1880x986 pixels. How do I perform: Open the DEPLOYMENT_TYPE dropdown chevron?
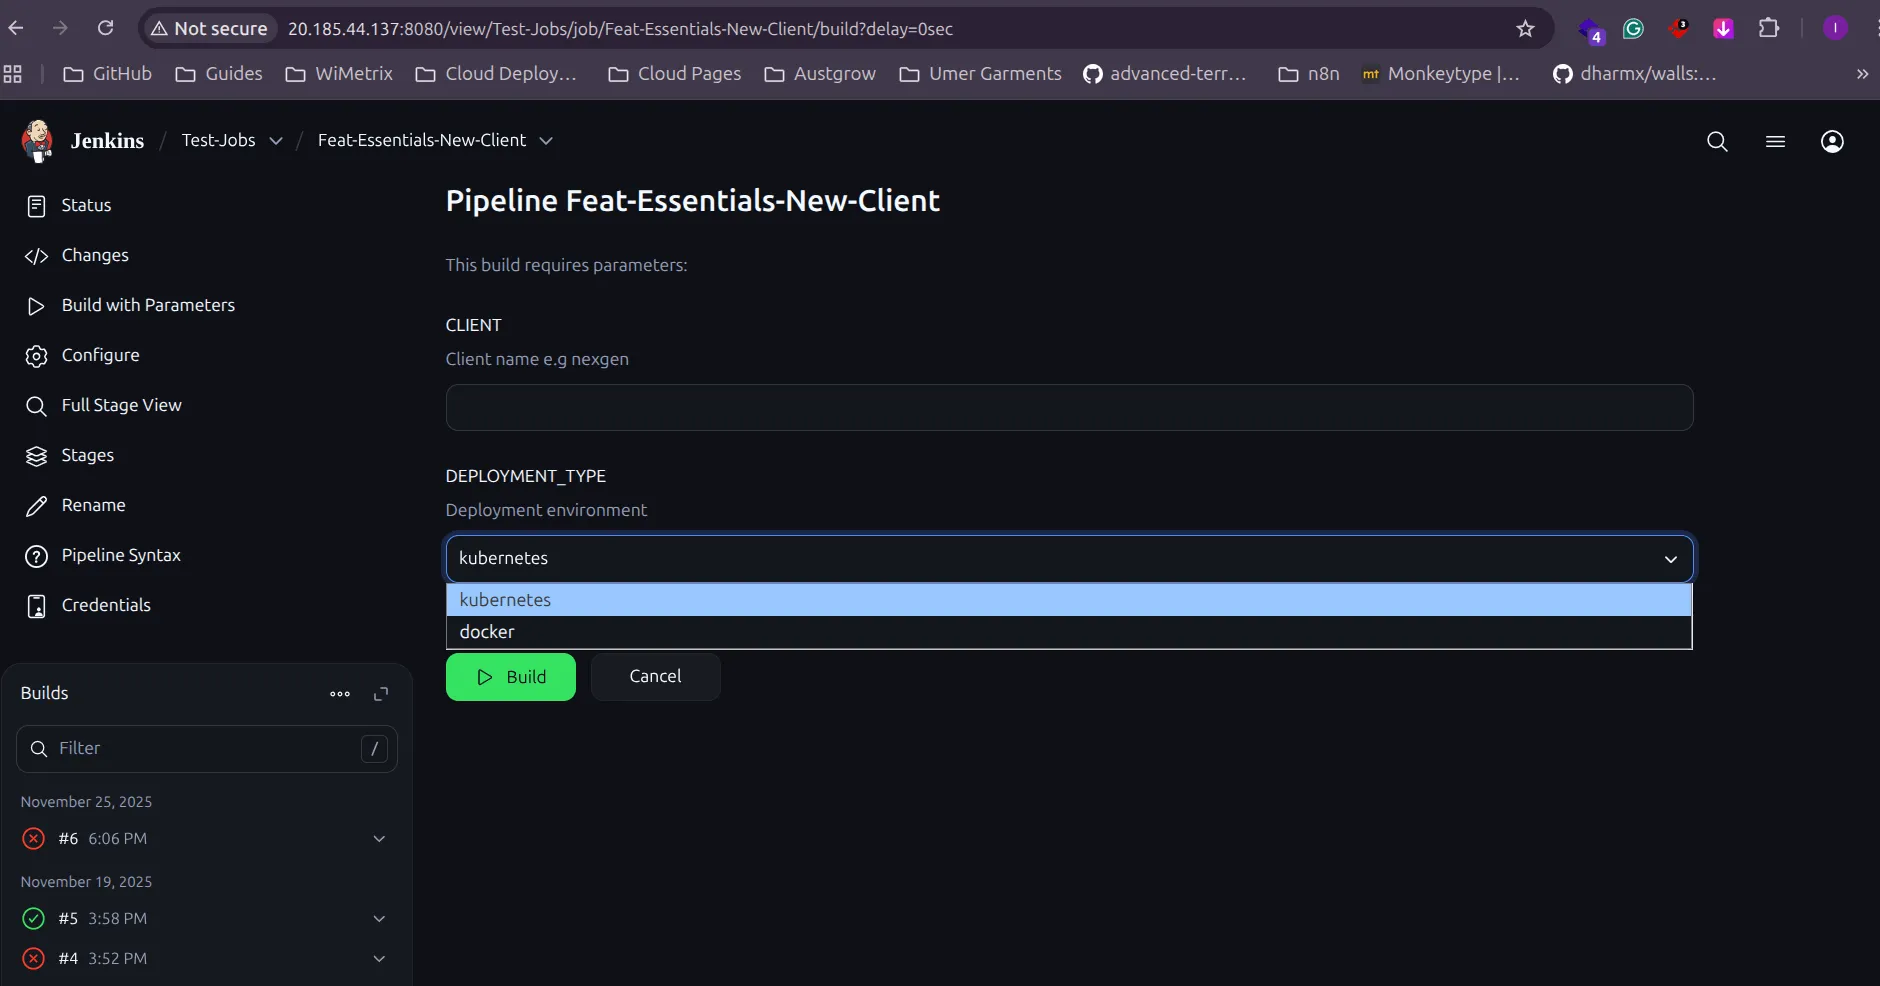click(x=1668, y=559)
